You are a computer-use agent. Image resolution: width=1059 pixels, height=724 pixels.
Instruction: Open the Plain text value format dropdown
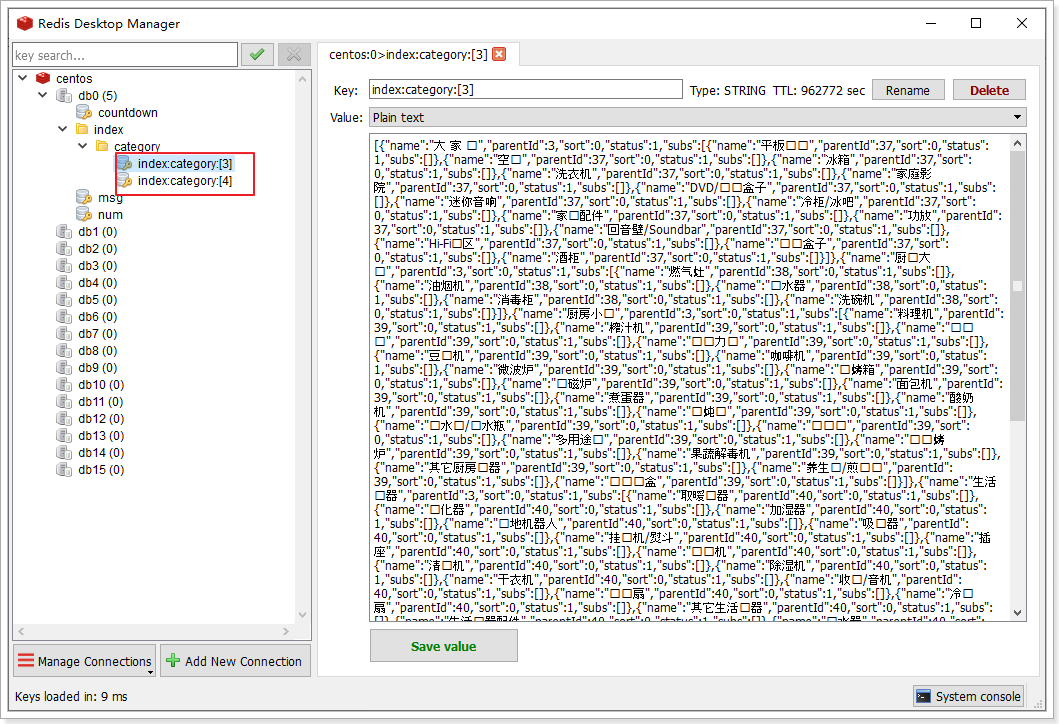click(697, 118)
